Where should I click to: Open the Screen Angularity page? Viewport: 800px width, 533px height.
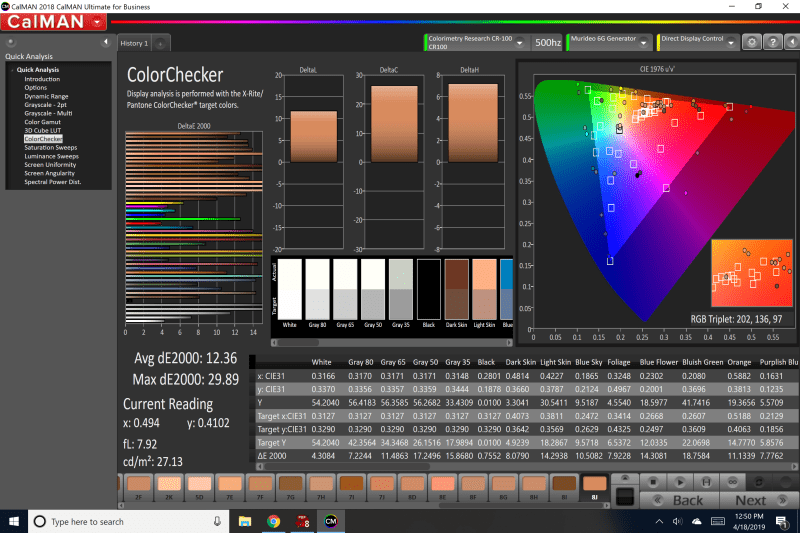pyautogui.click(x=49, y=173)
